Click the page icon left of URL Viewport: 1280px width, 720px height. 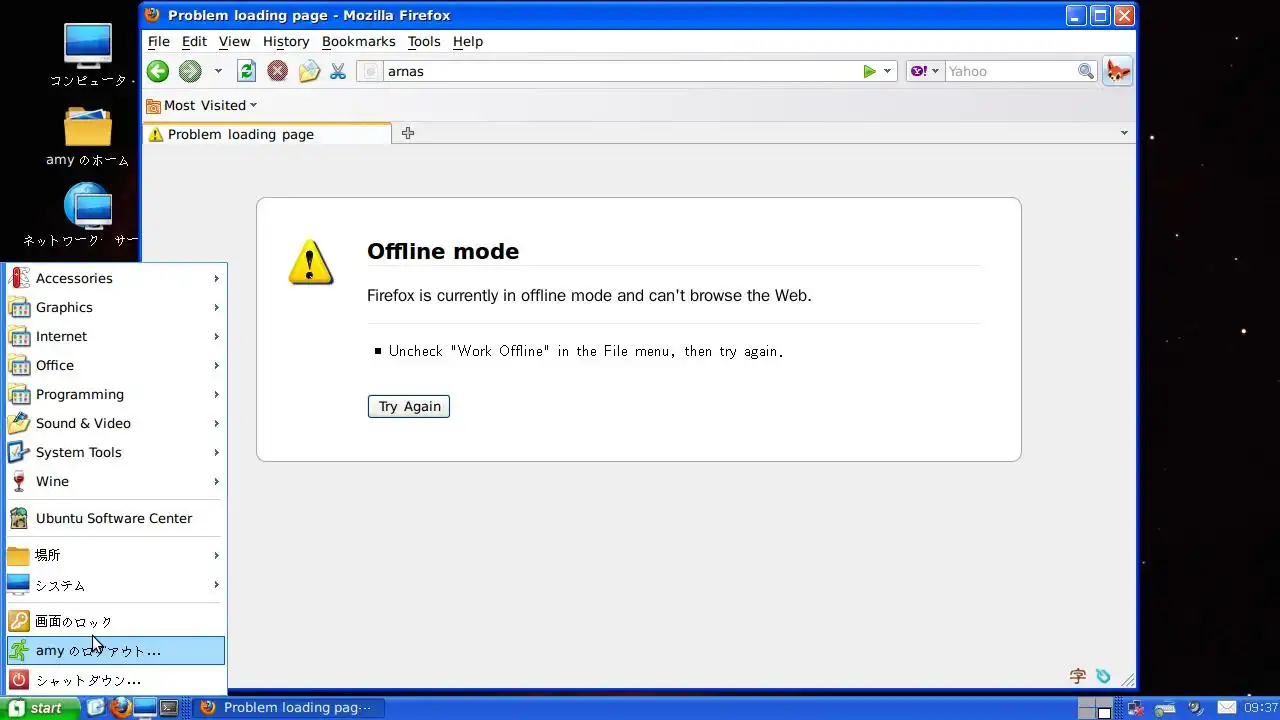[x=370, y=71]
